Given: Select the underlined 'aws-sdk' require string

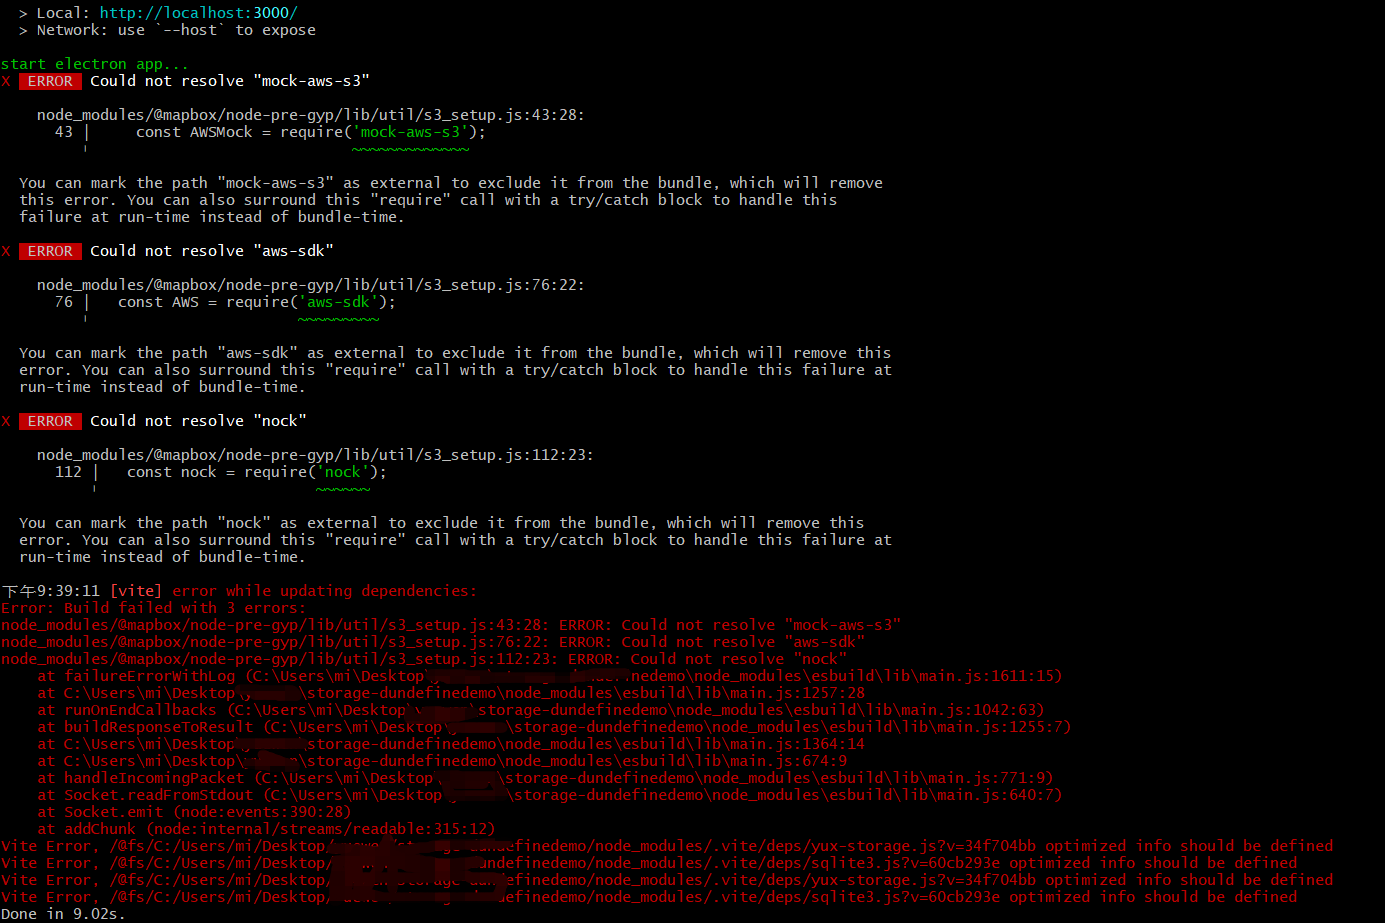Looking at the screenshot, I should pos(337,301).
